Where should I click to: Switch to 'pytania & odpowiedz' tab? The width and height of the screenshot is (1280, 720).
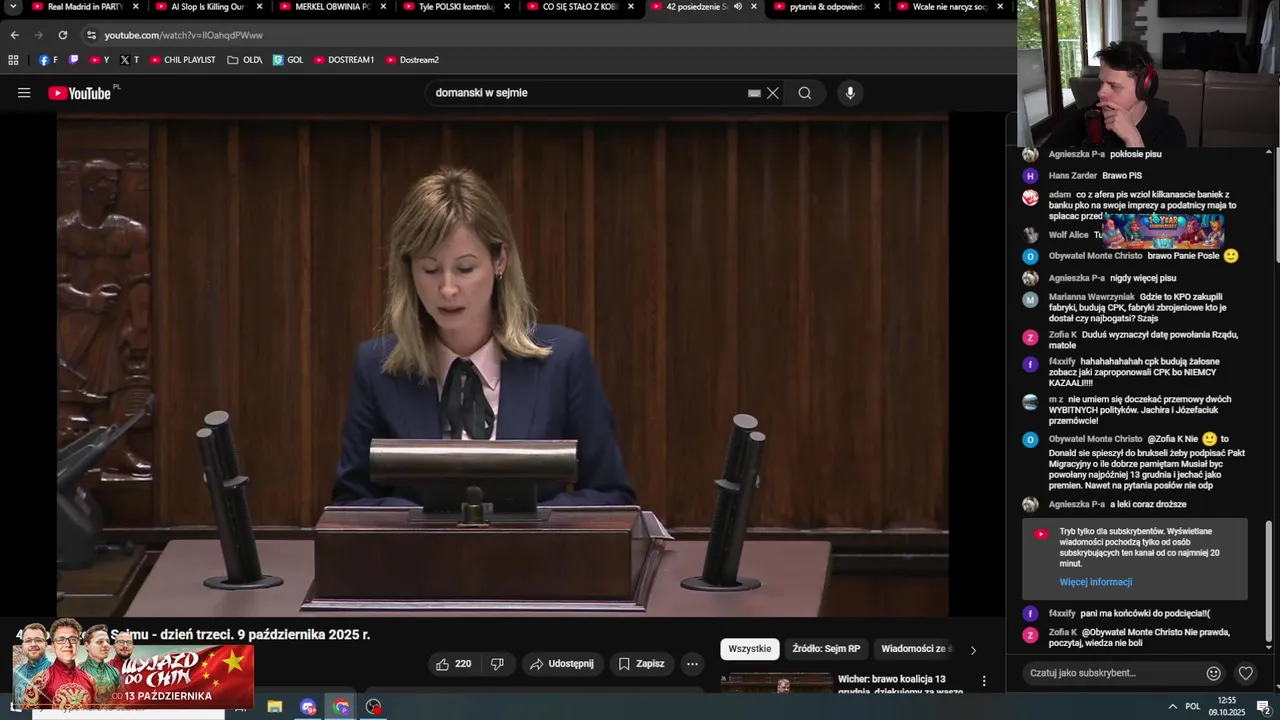pos(827,7)
